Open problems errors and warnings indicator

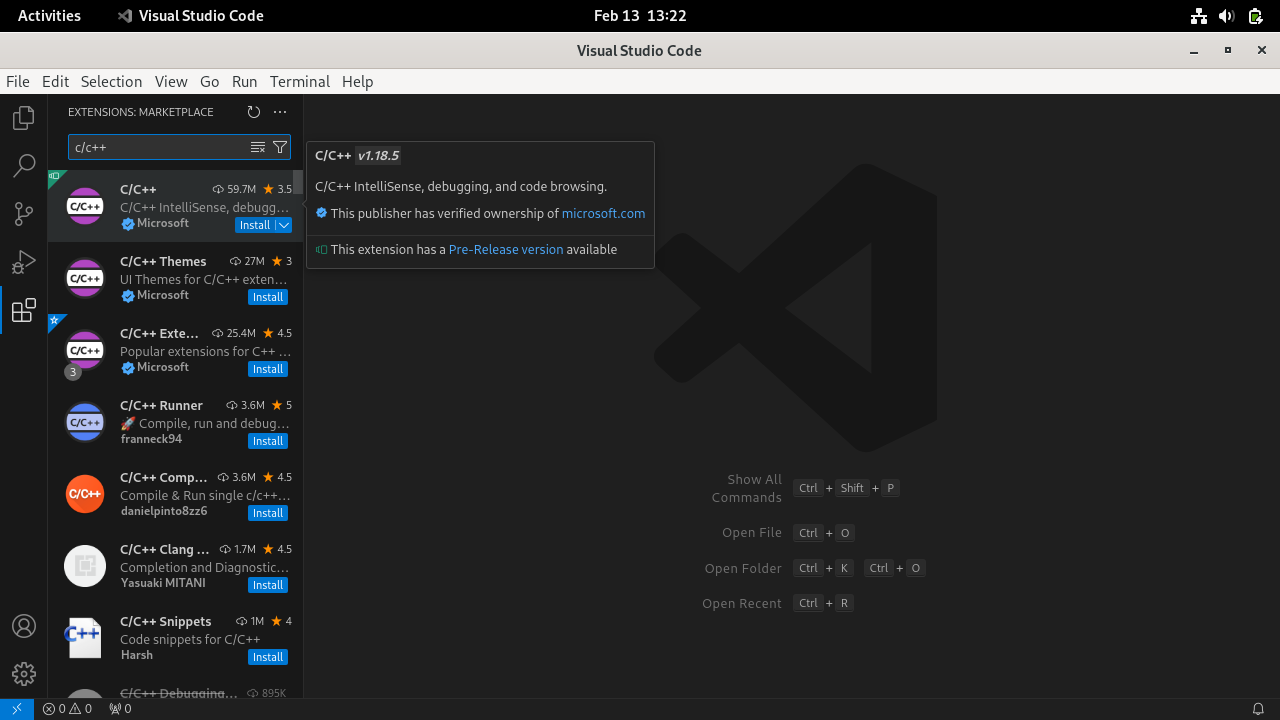[x=67, y=709]
